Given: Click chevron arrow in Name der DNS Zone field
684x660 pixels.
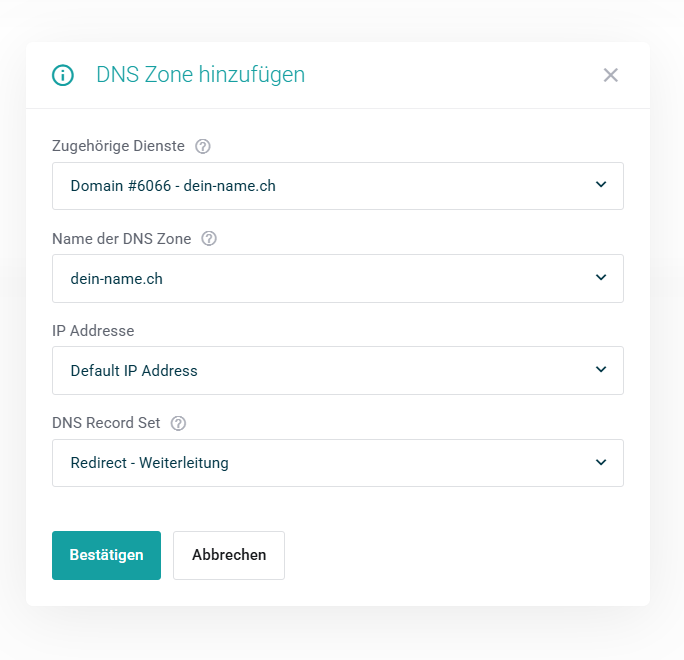Looking at the screenshot, I should click(601, 278).
